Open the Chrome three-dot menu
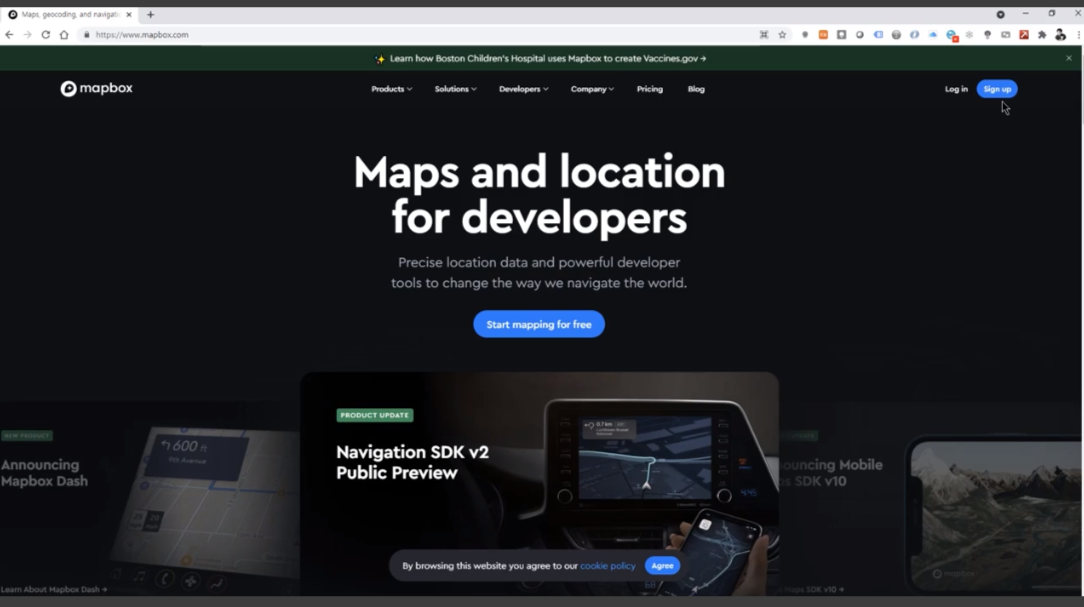1084x607 pixels. pyautogui.click(x=1078, y=35)
